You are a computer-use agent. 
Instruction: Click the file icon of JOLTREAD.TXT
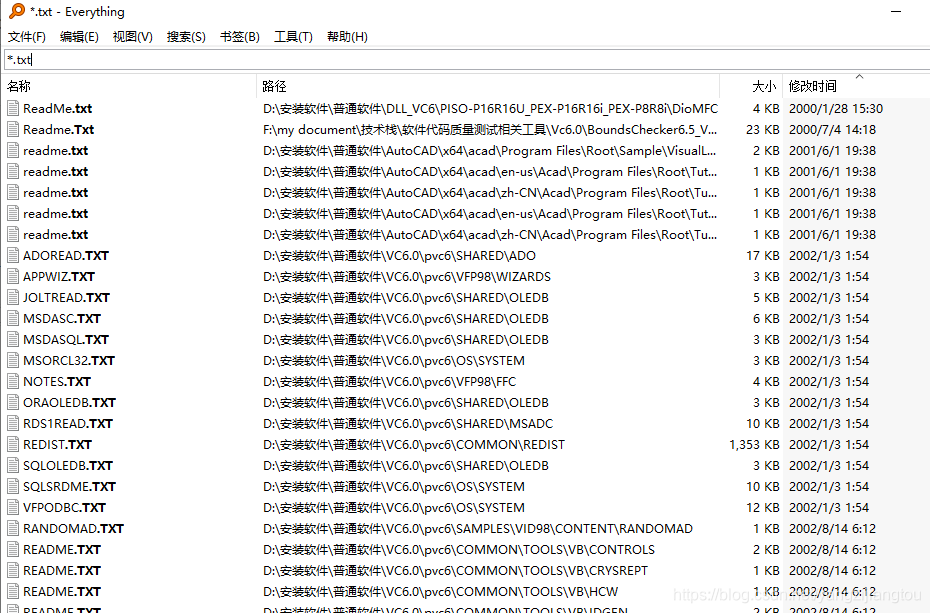(x=13, y=298)
